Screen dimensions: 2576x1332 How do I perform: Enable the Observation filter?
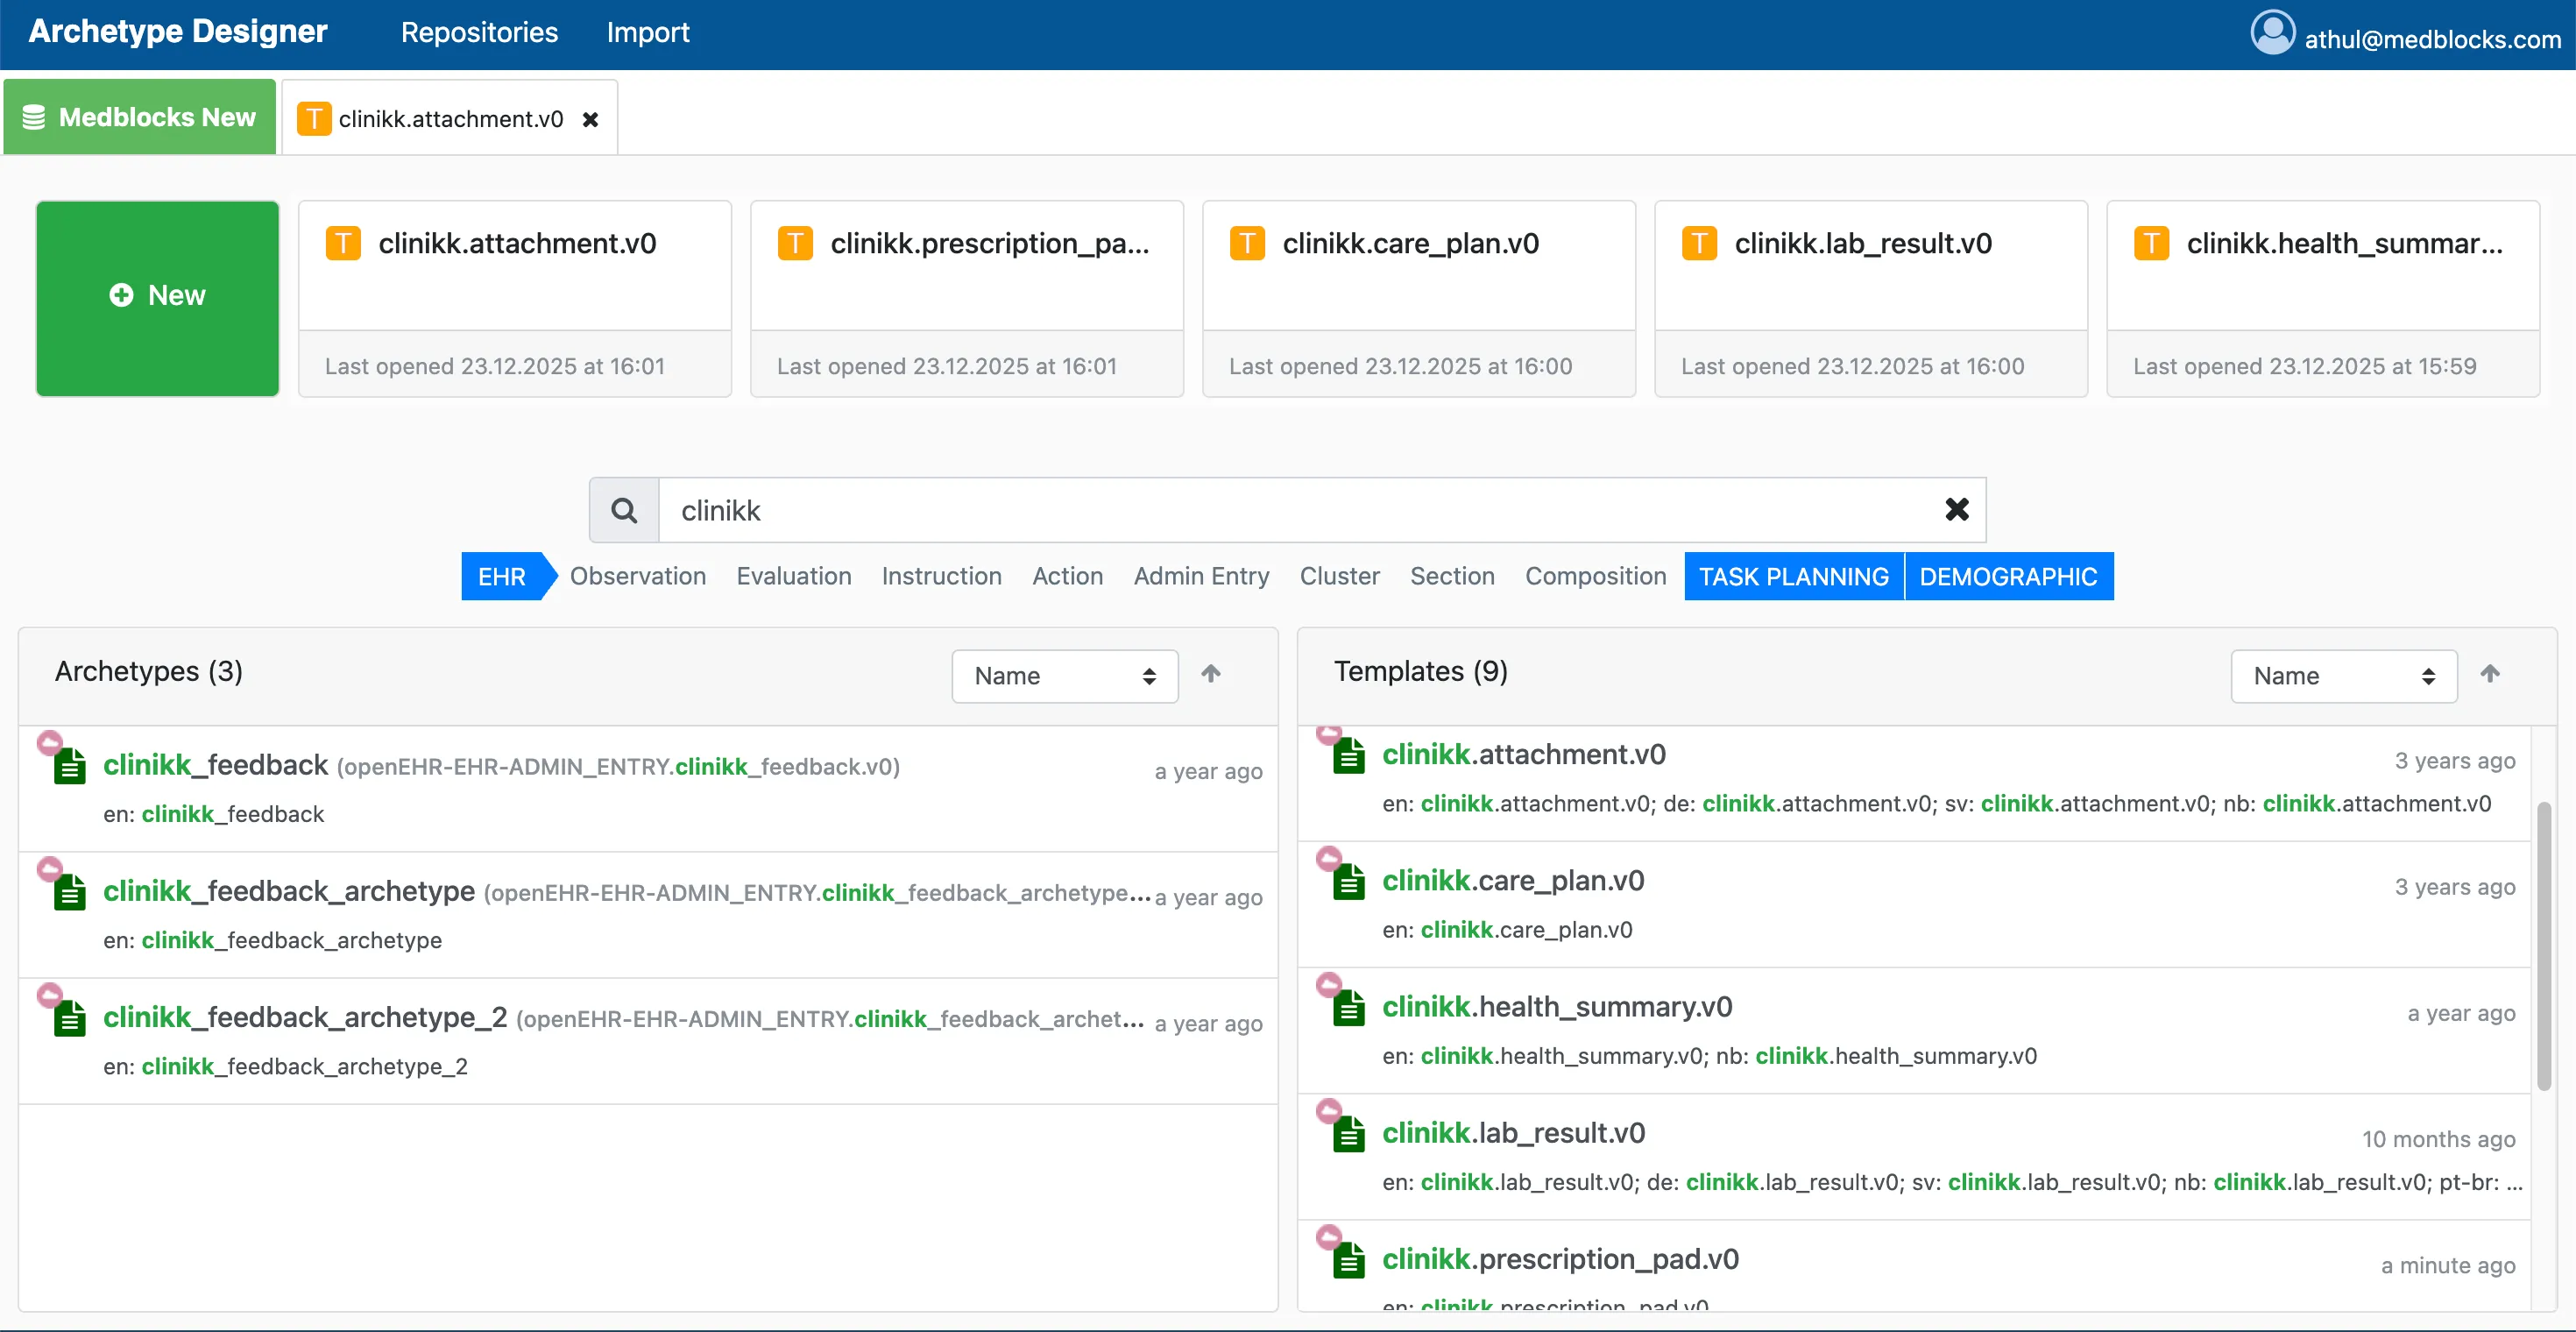point(637,576)
